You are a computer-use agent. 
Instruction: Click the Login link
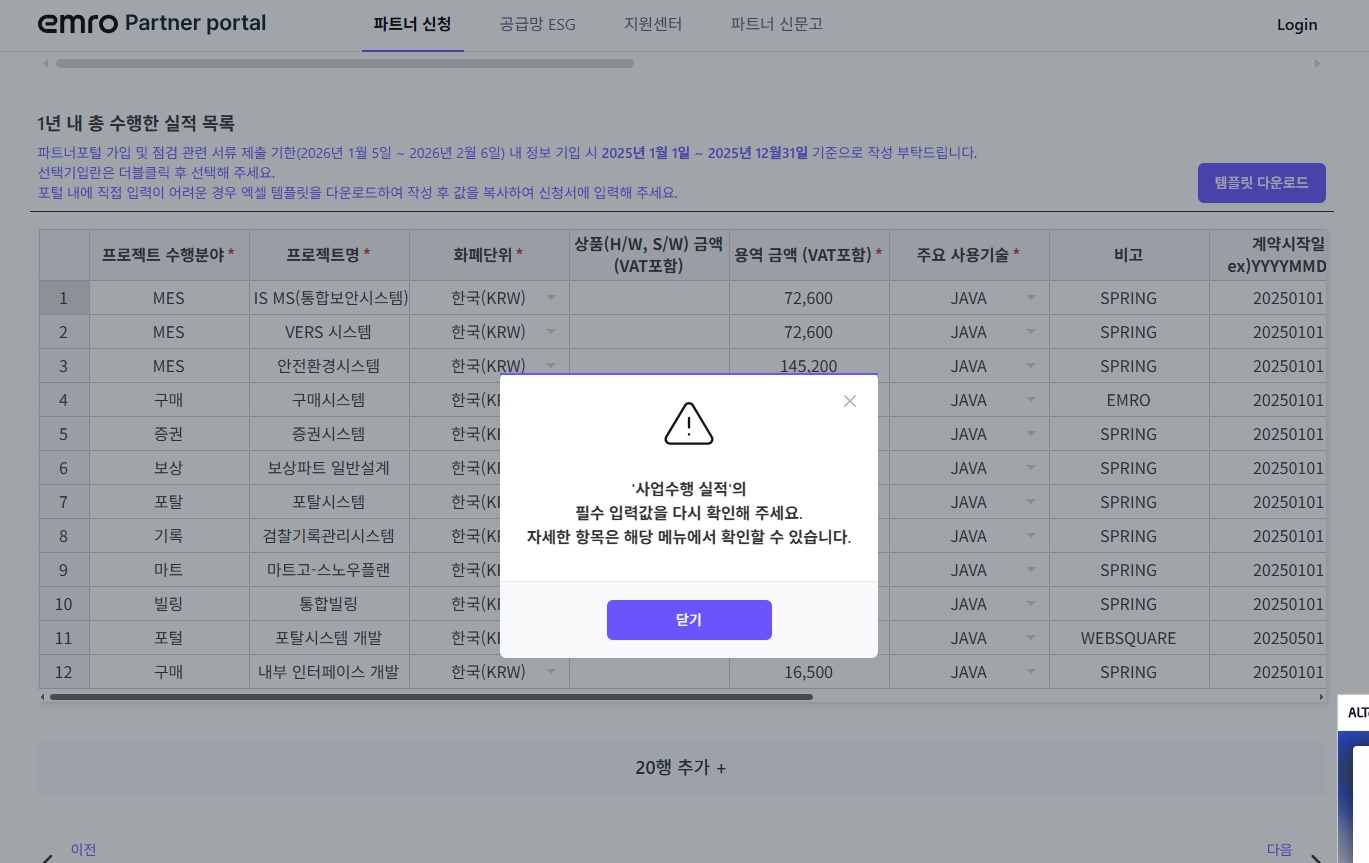[1297, 25]
